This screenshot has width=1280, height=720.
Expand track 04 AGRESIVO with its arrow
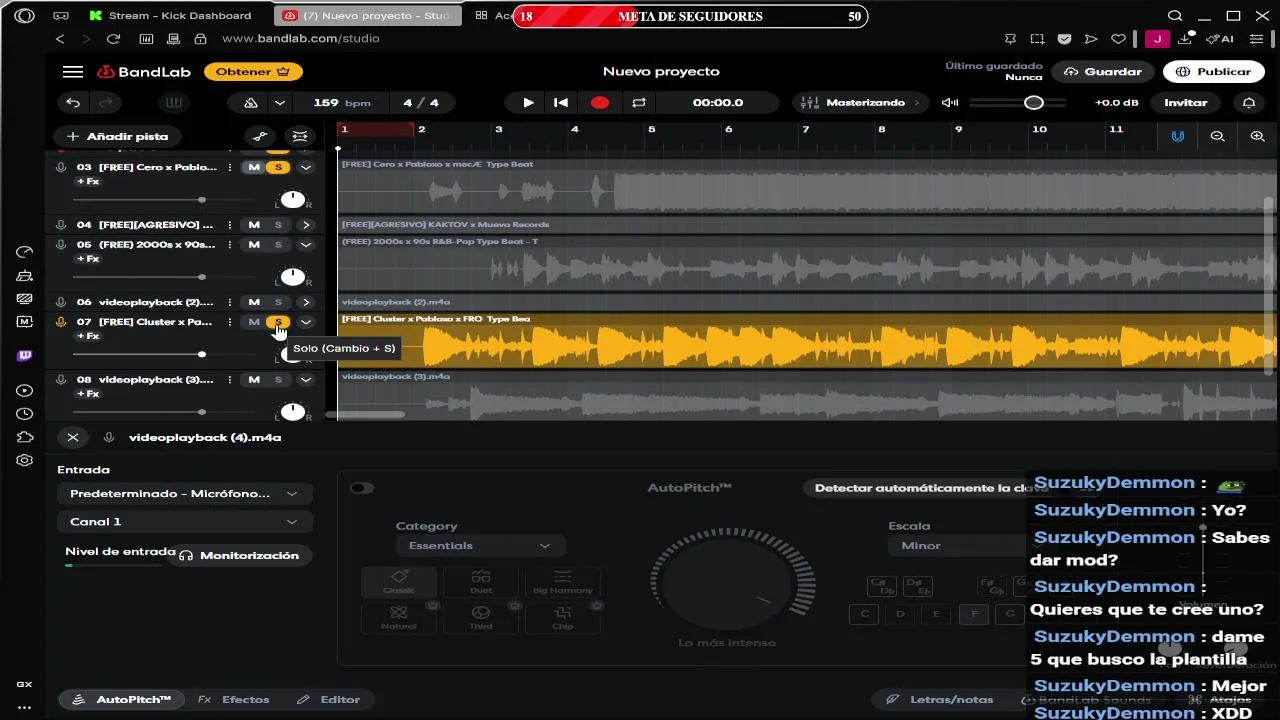(x=306, y=225)
